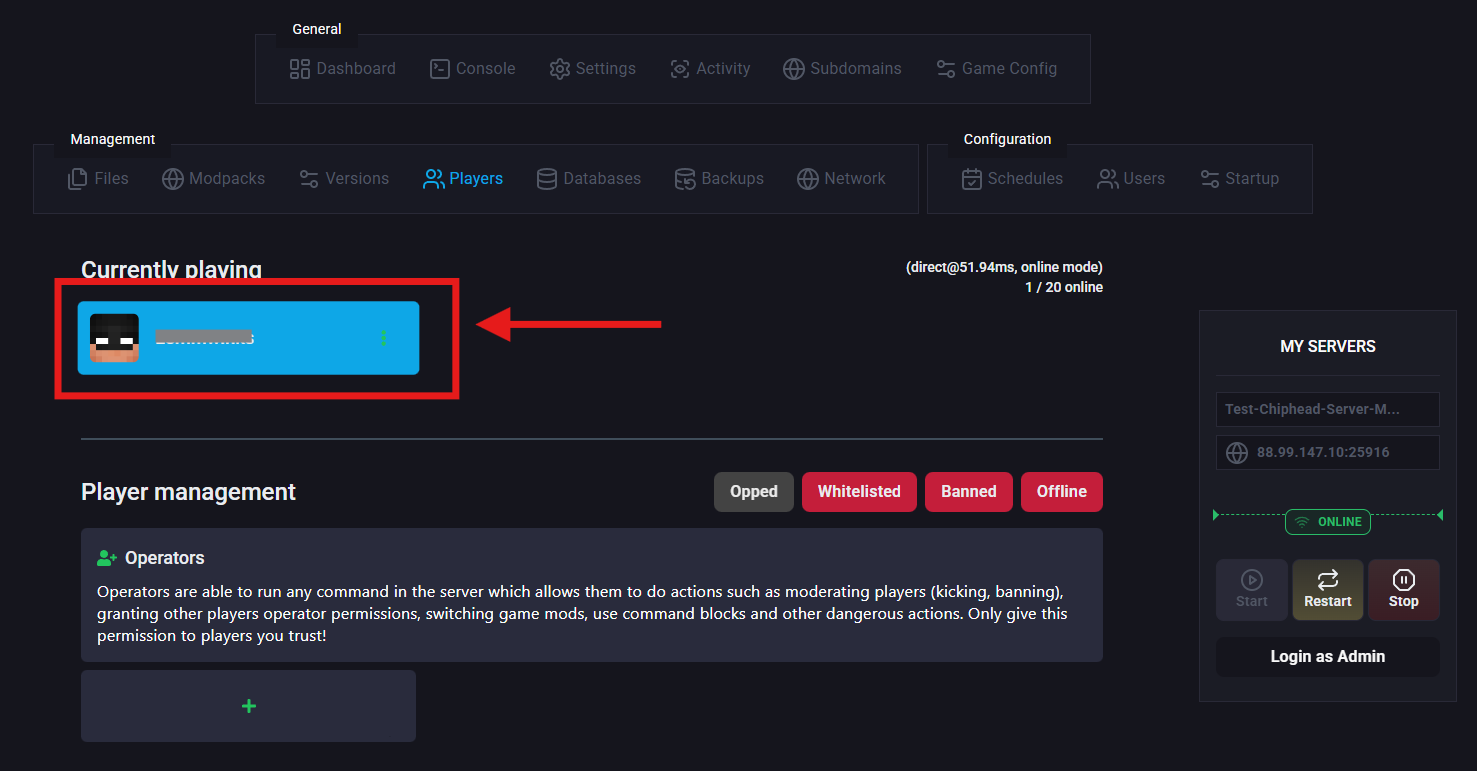Click Login as Admin
Viewport: 1477px width, 771px height.
1328,657
